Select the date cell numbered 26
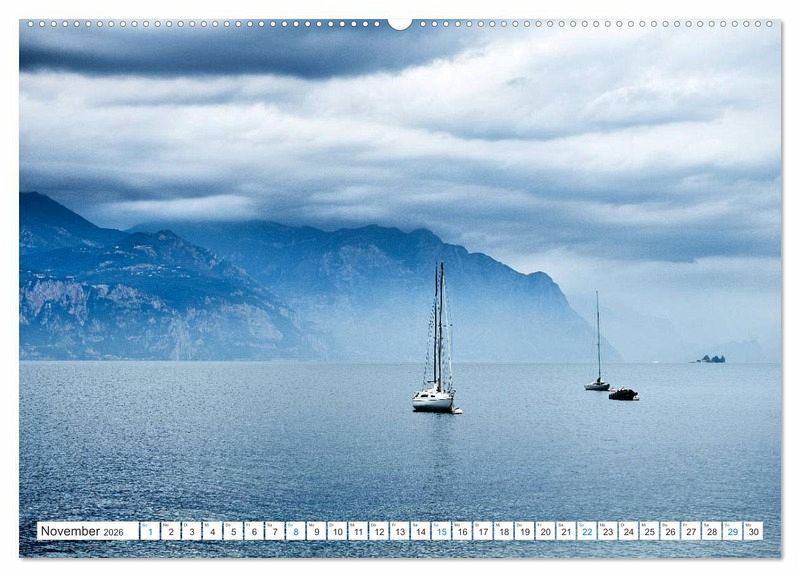 point(671,531)
